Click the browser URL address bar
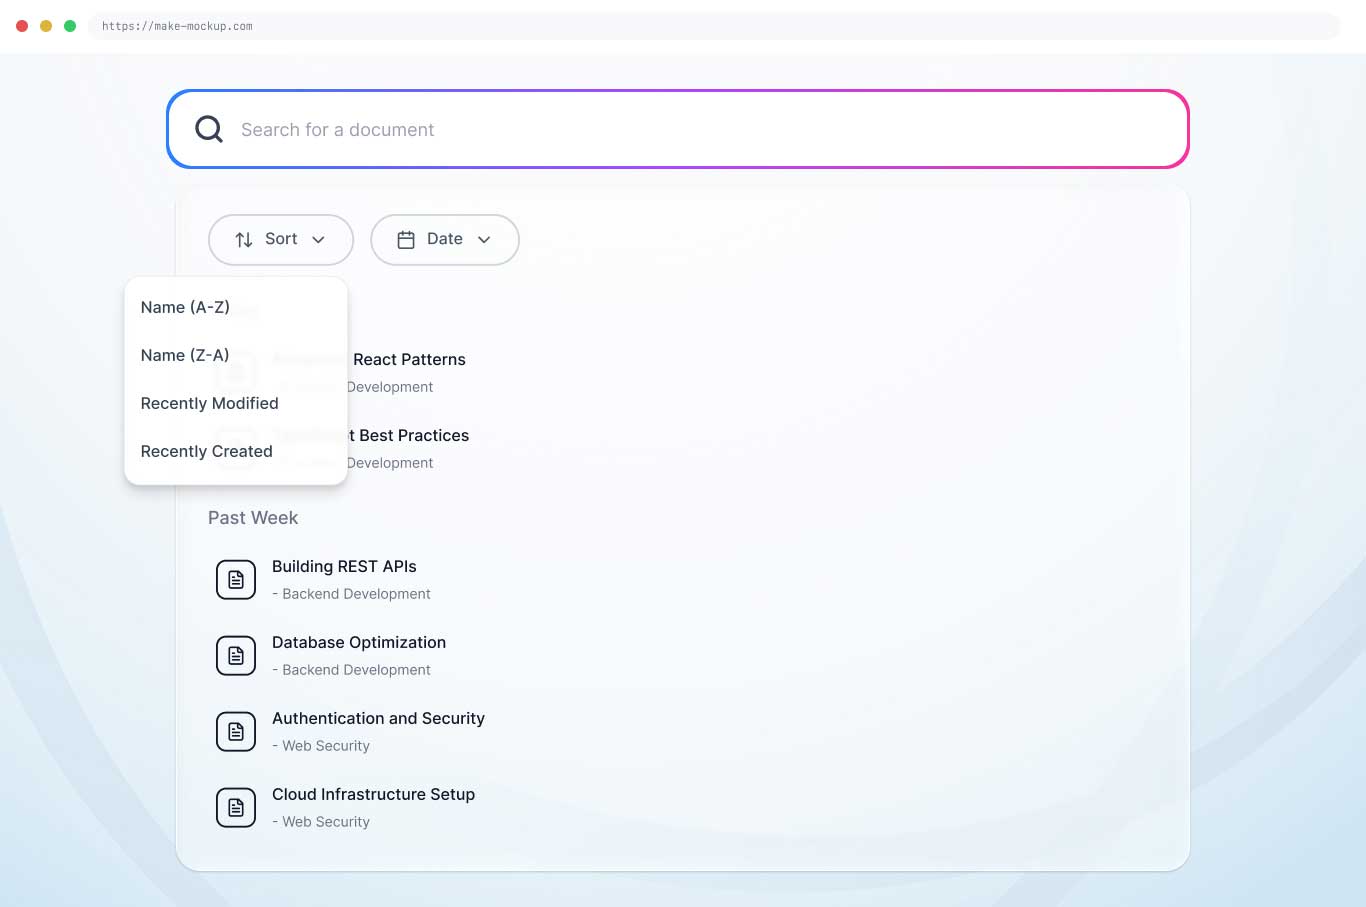The width and height of the screenshot is (1366, 907). click(x=714, y=26)
